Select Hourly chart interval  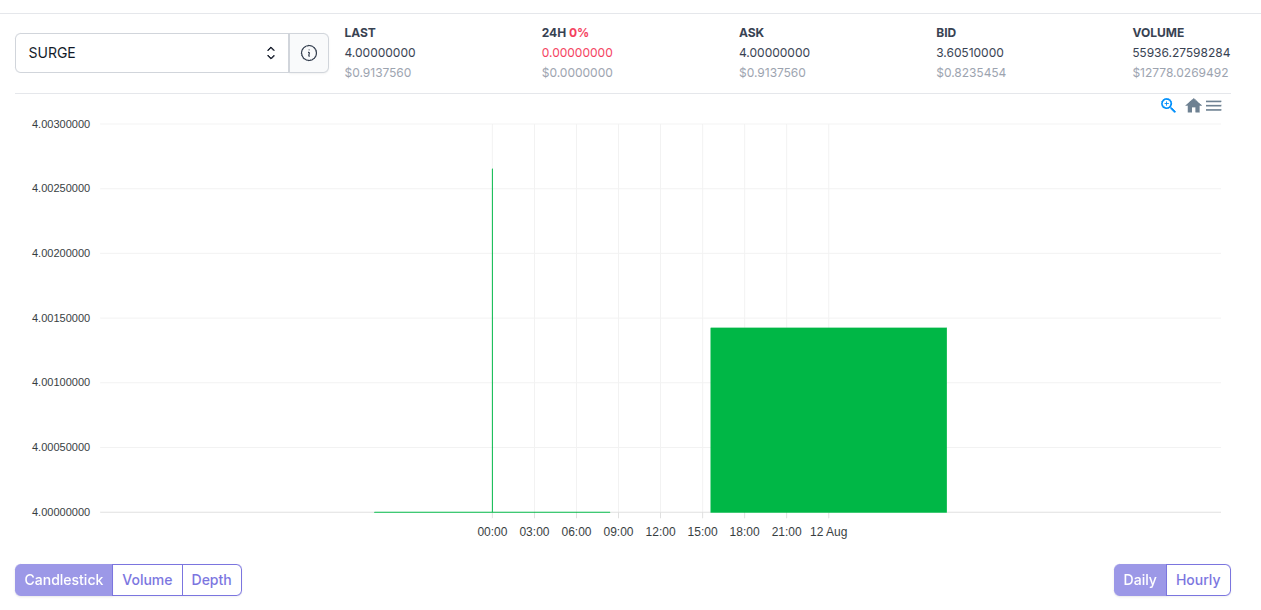click(x=1198, y=580)
